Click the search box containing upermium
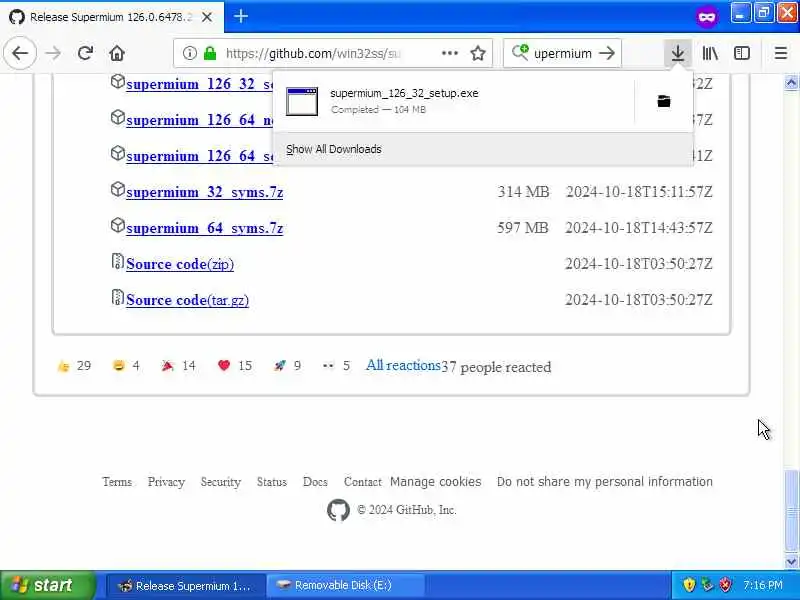The width and height of the screenshot is (800, 600). tap(563, 53)
